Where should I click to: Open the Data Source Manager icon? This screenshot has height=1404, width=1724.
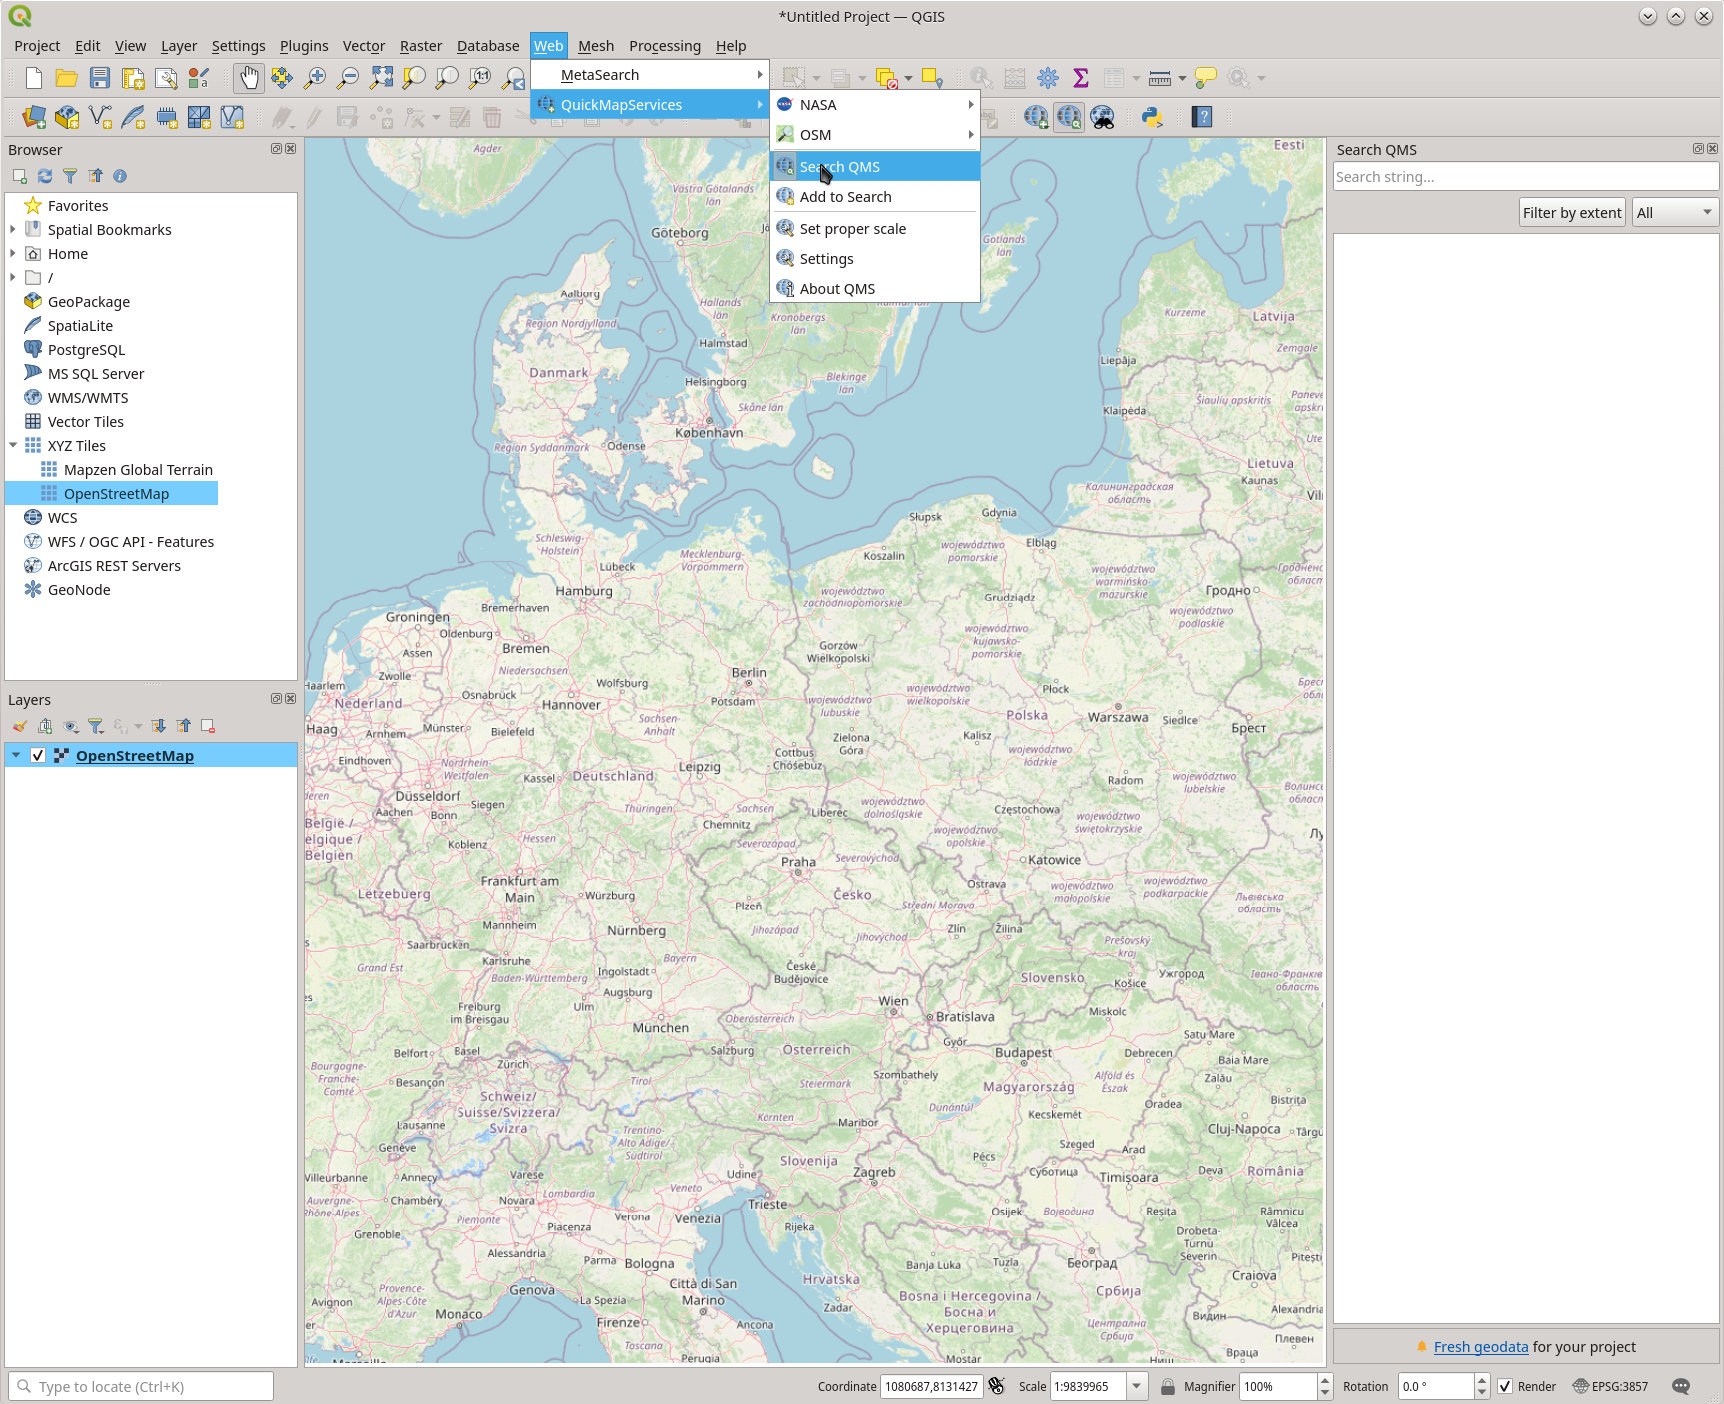click(x=34, y=118)
